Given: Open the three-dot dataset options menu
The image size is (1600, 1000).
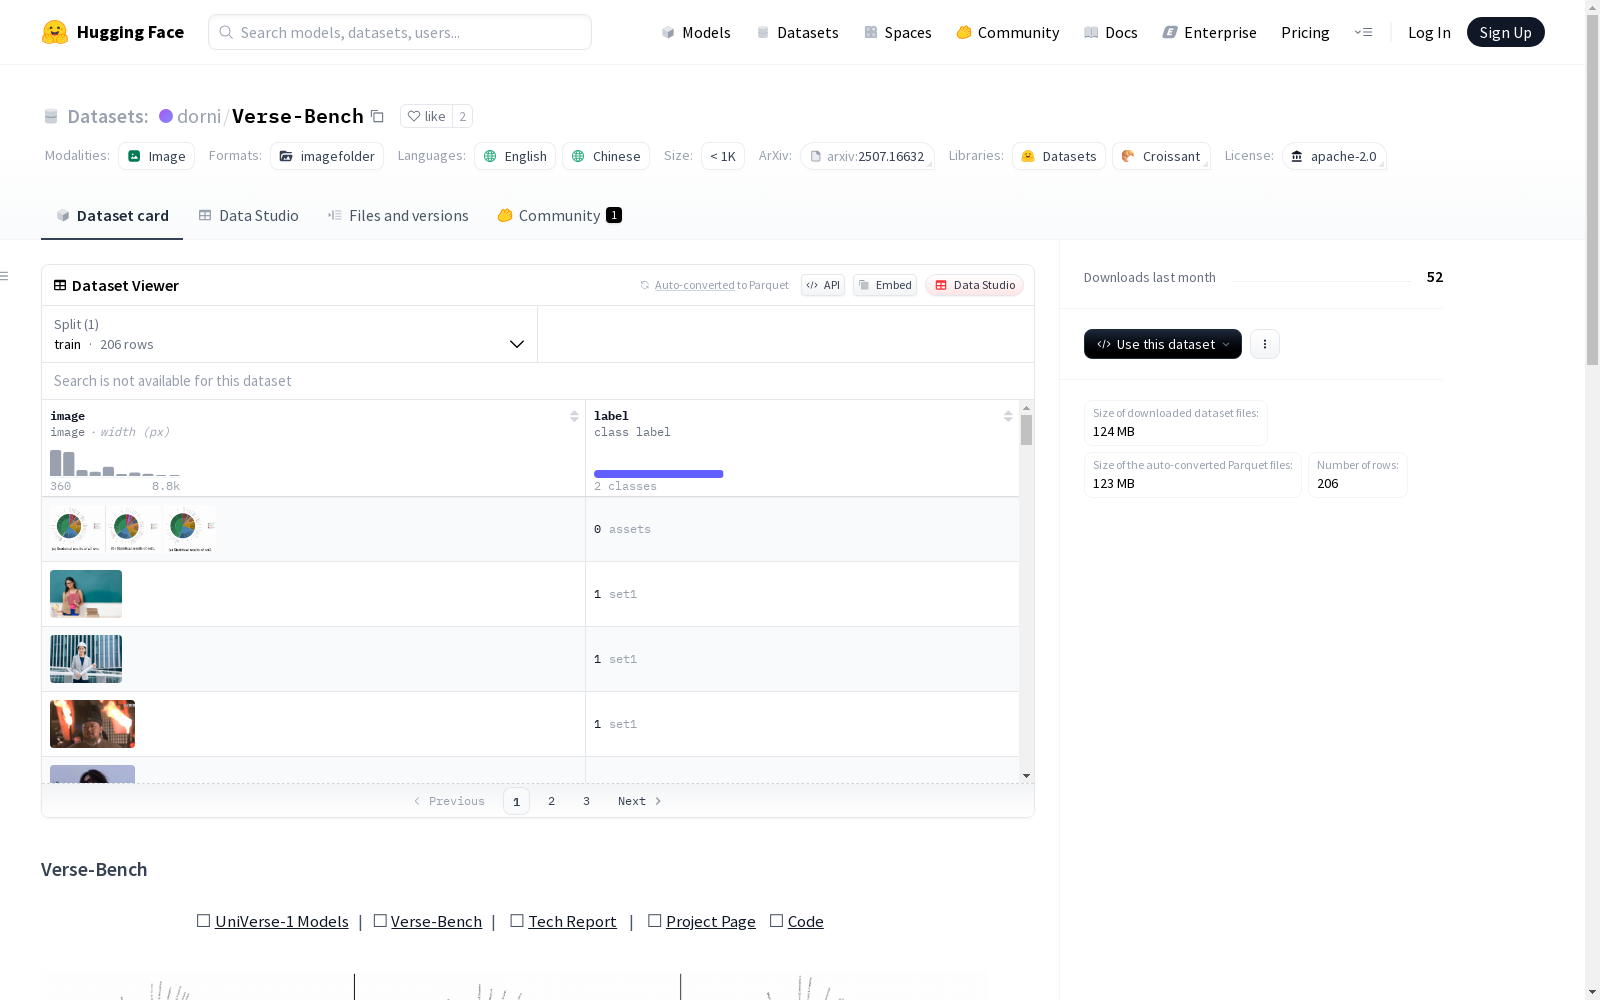Looking at the screenshot, I should point(1265,344).
